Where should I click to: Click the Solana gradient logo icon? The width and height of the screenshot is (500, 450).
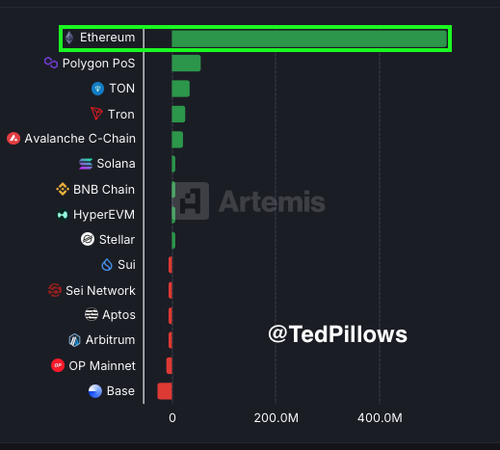coord(86,164)
